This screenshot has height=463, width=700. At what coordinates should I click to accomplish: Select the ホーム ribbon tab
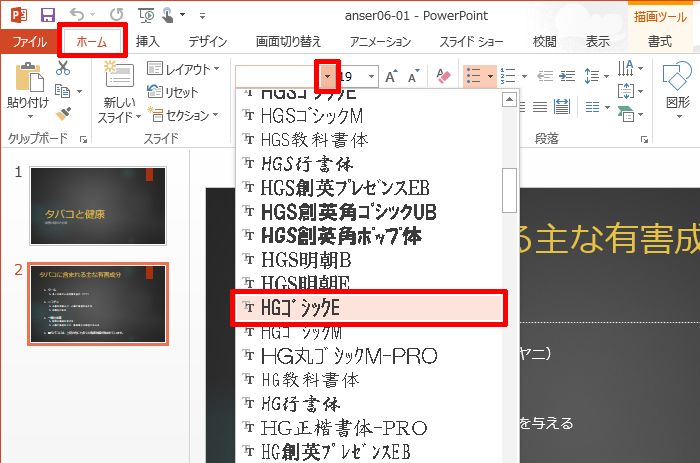(x=92, y=42)
